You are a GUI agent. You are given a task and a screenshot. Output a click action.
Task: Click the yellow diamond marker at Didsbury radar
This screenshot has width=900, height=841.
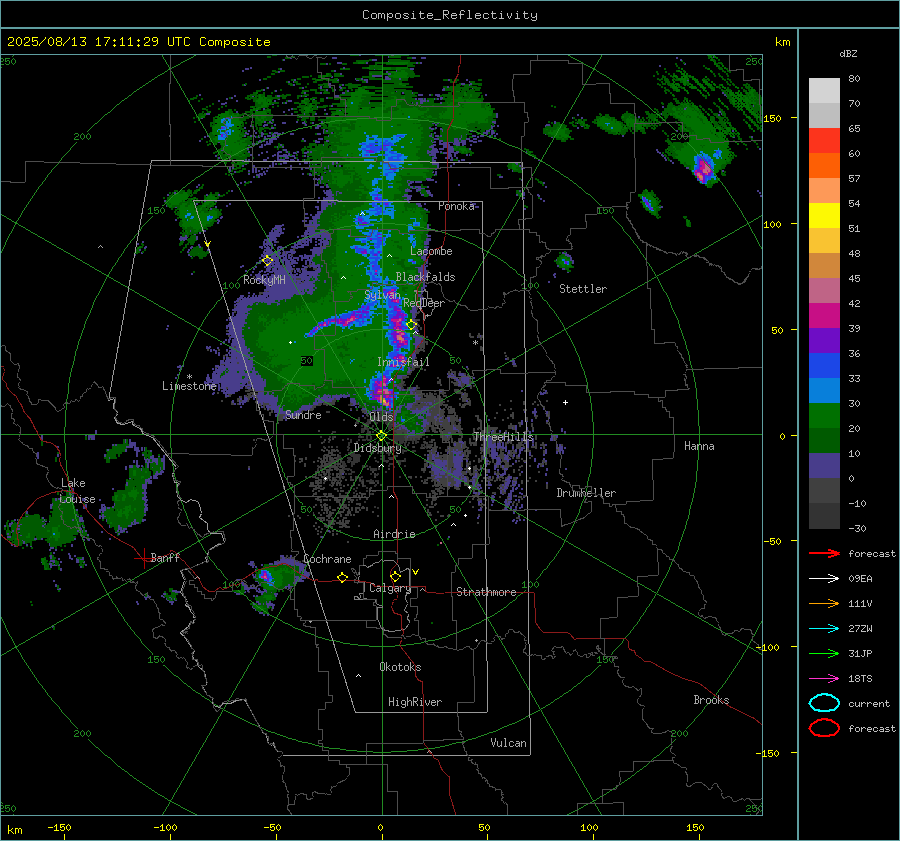click(381, 436)
